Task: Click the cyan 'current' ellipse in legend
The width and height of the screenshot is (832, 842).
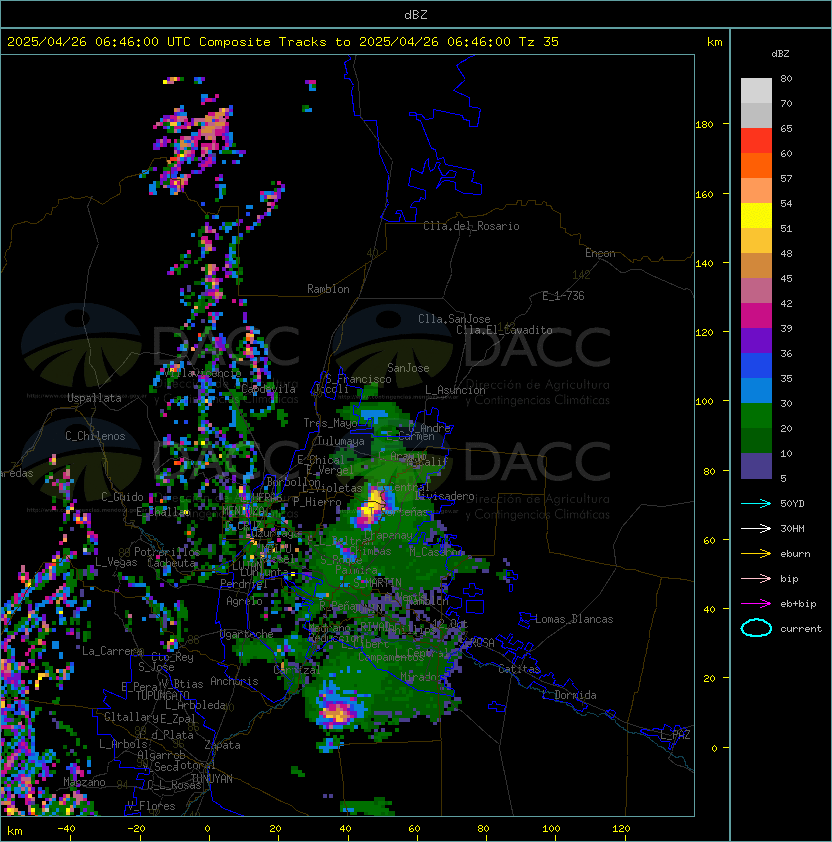Action: pos(756,628)
